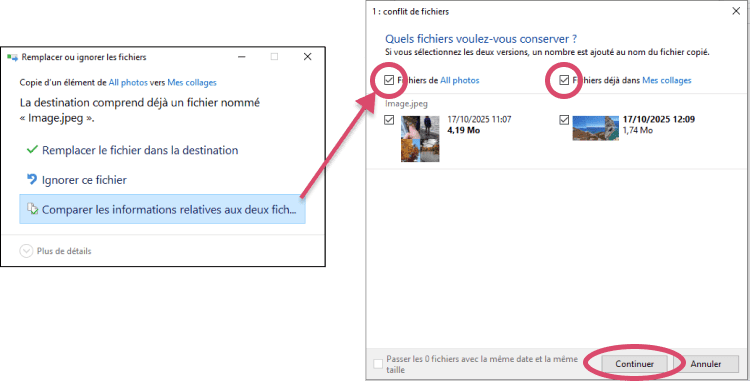Click compare files icon beside Comparer
The width and height of the screenshot is (750, 381).
pos(32,209)
